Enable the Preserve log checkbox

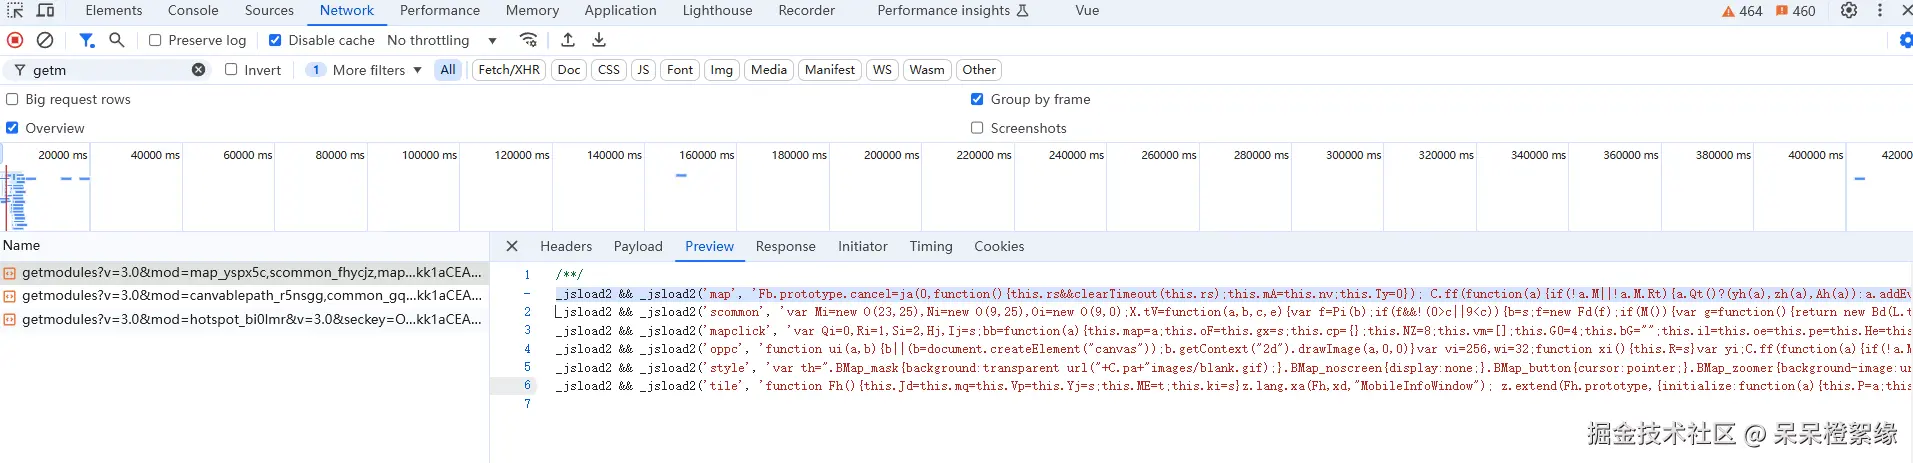coord(155,40)
